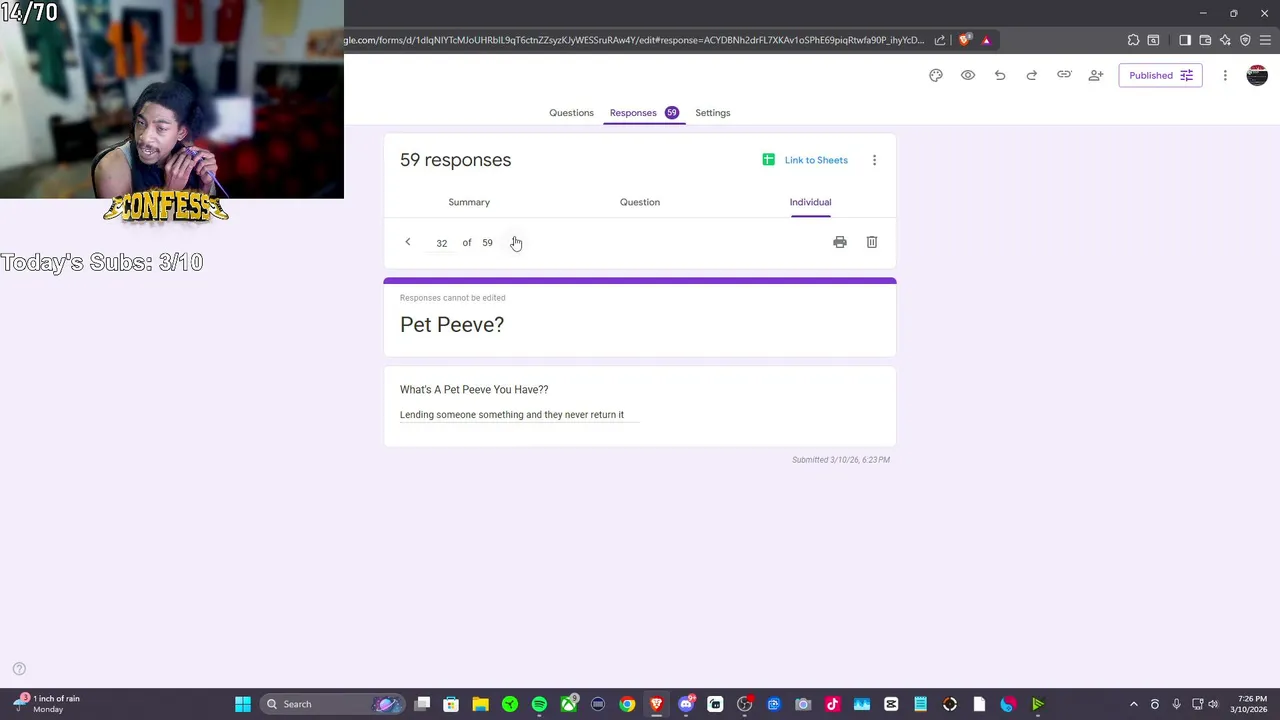1280x720 pixels.
Task: Open CapCut from the taskbar
Action: (891, 704)
